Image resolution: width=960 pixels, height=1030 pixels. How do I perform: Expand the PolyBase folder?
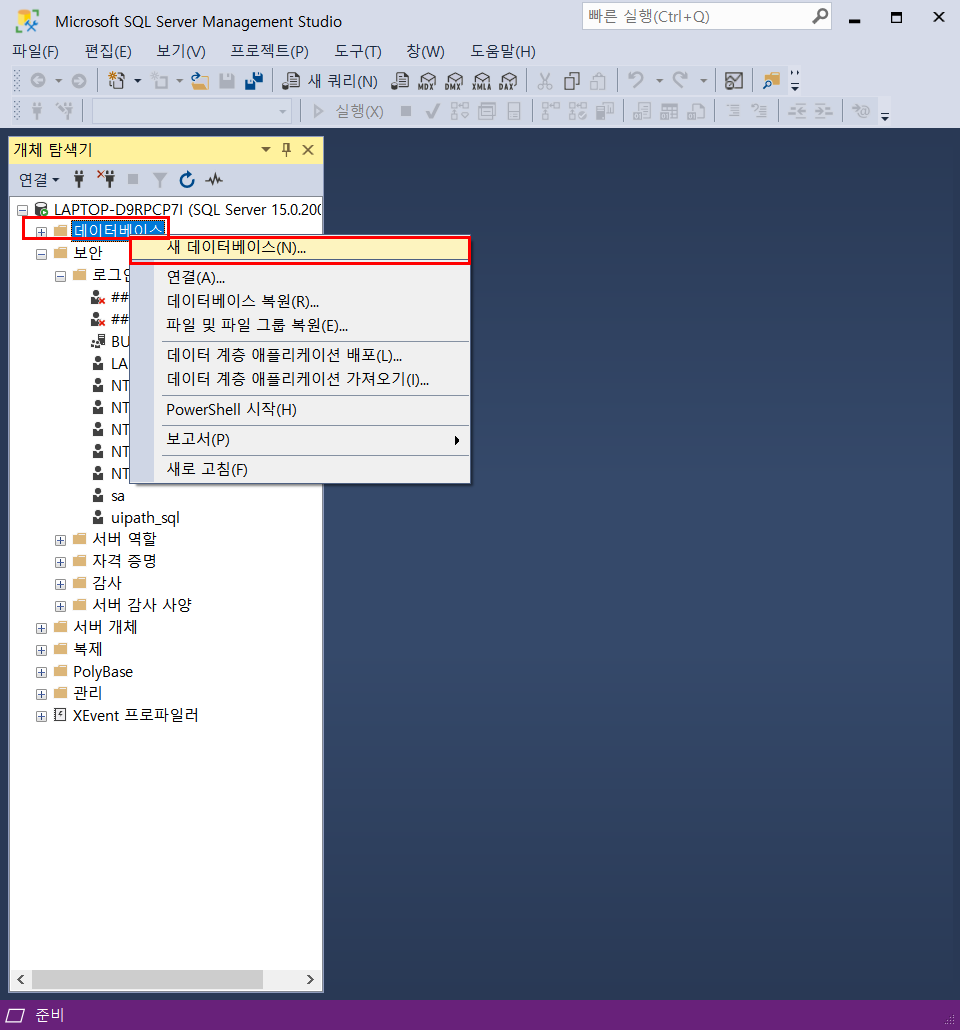pos(41,673)
